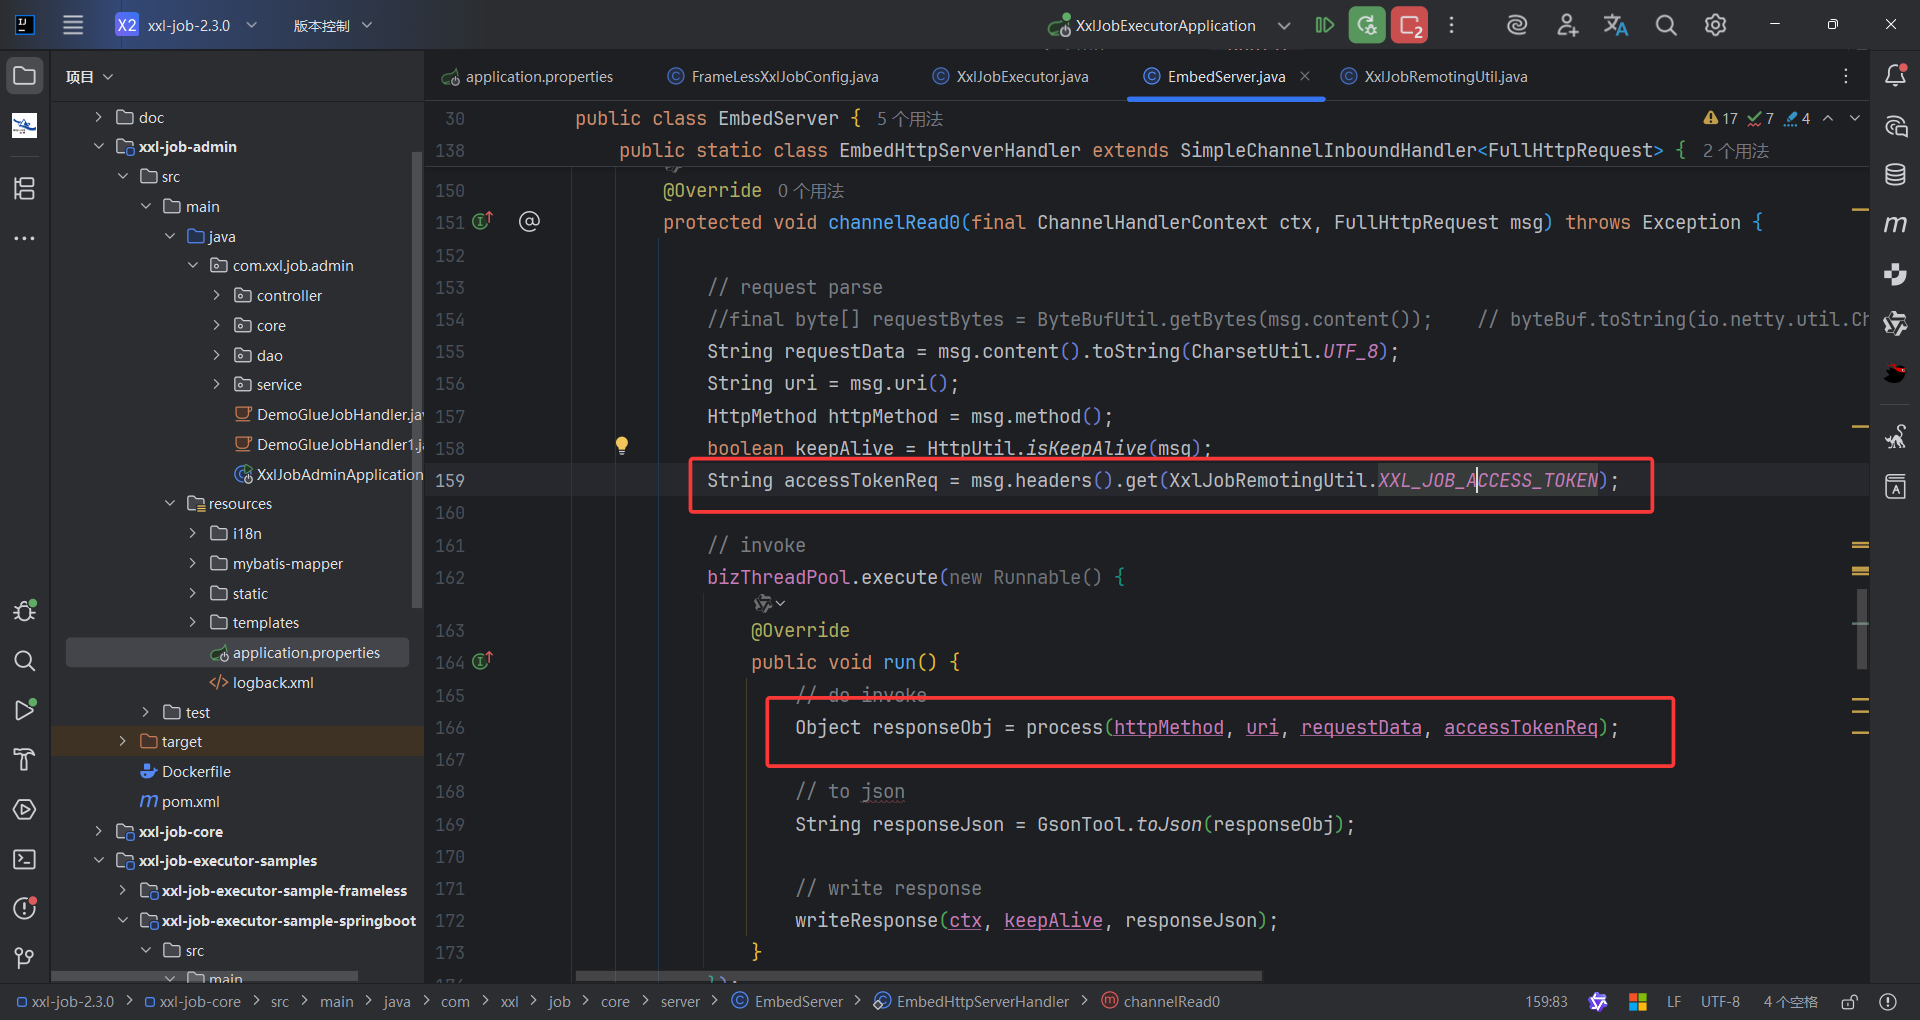
Task: Select XxlJobAdminApplication in project tree
Action: [x=328, y=474]
